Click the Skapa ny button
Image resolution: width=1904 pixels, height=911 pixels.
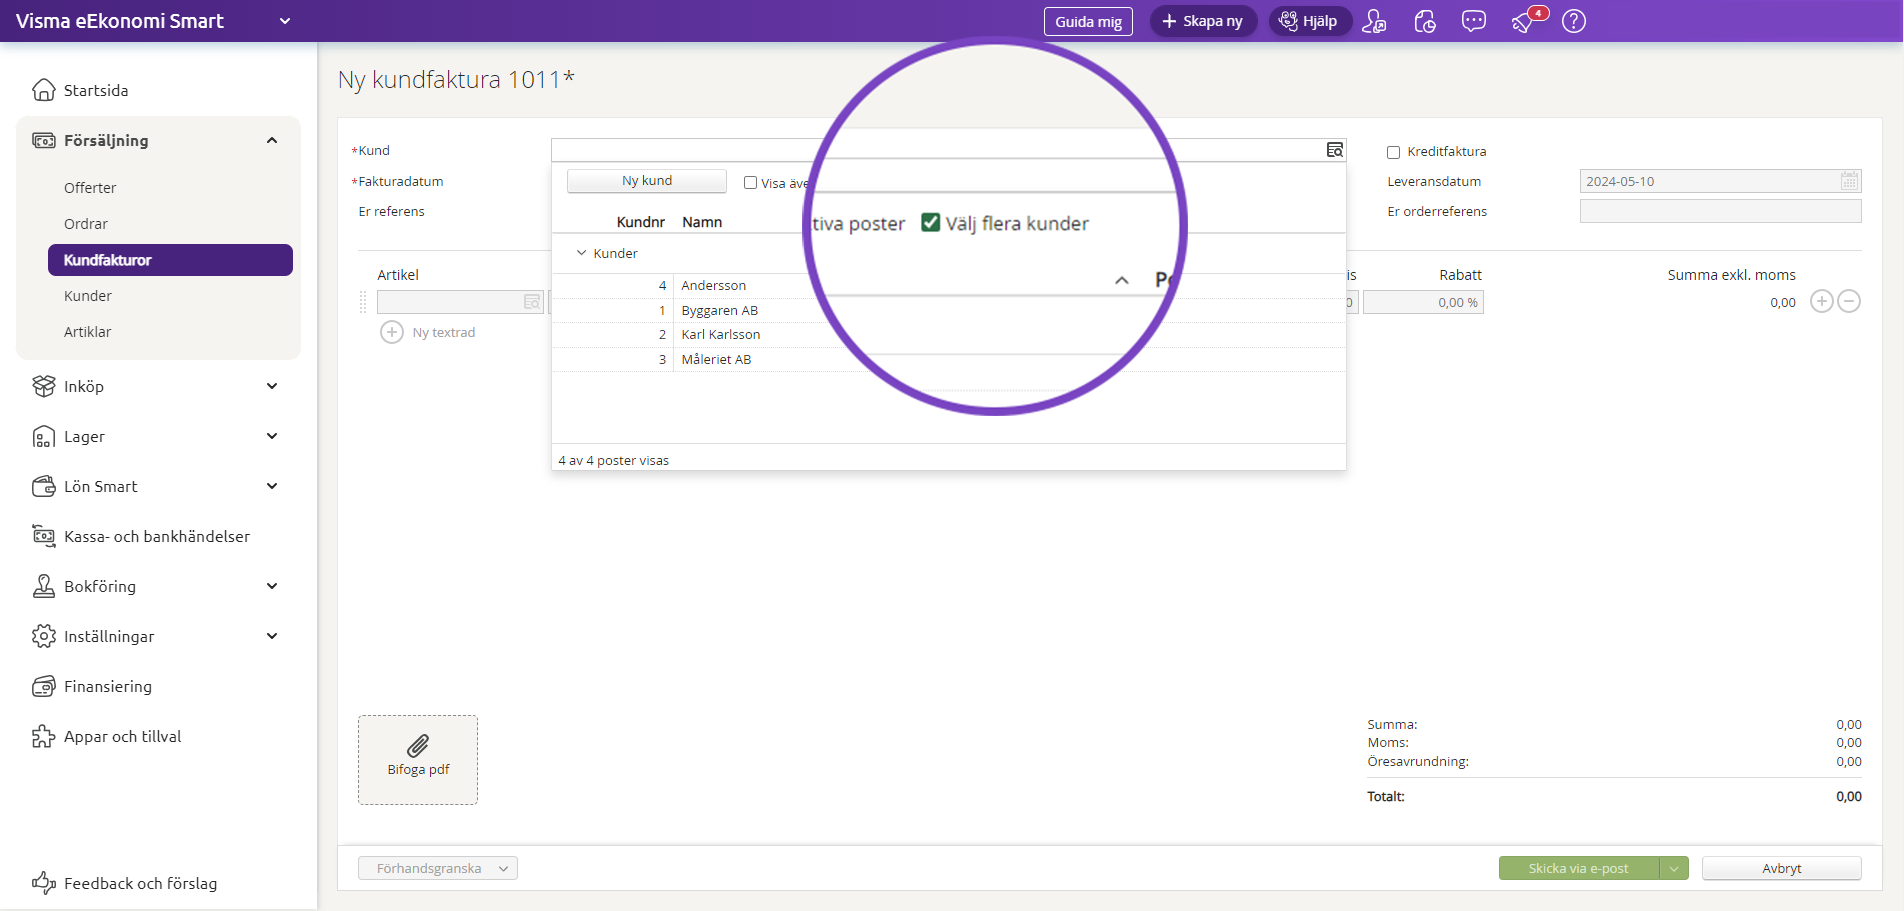pyautogui.click(x=1203, y=21)
